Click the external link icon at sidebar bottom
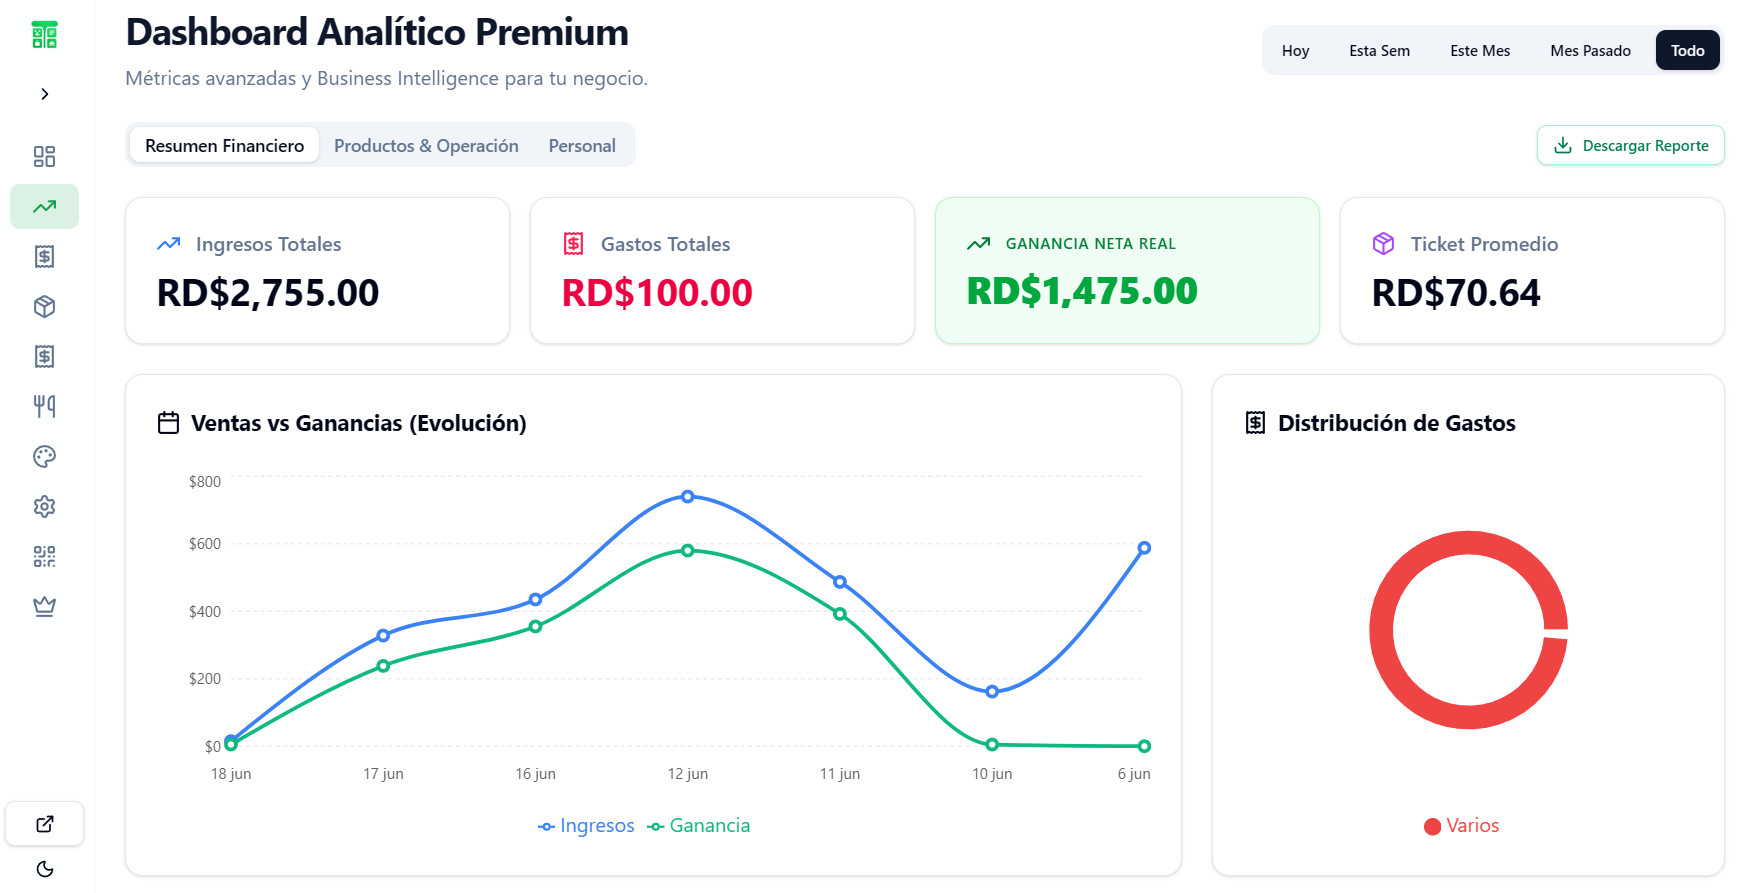 [x=44, y=824]
